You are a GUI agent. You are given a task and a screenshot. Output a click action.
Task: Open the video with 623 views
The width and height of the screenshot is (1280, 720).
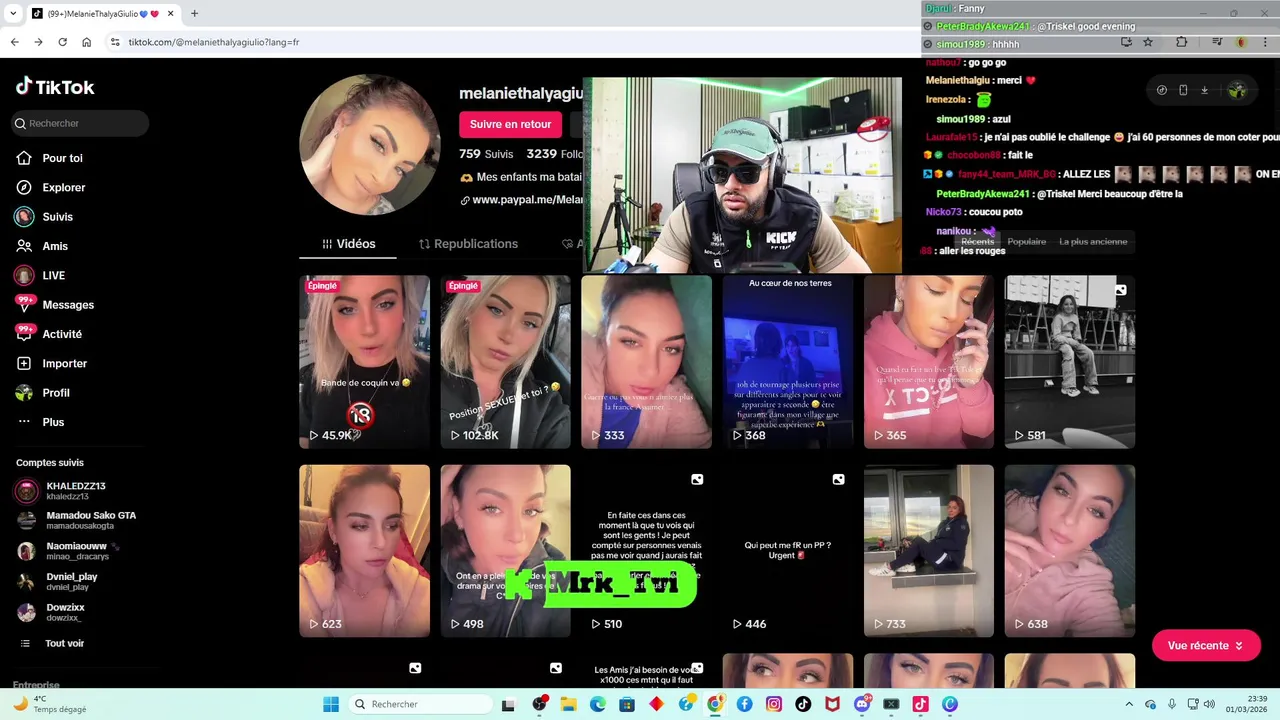[364, 550]
